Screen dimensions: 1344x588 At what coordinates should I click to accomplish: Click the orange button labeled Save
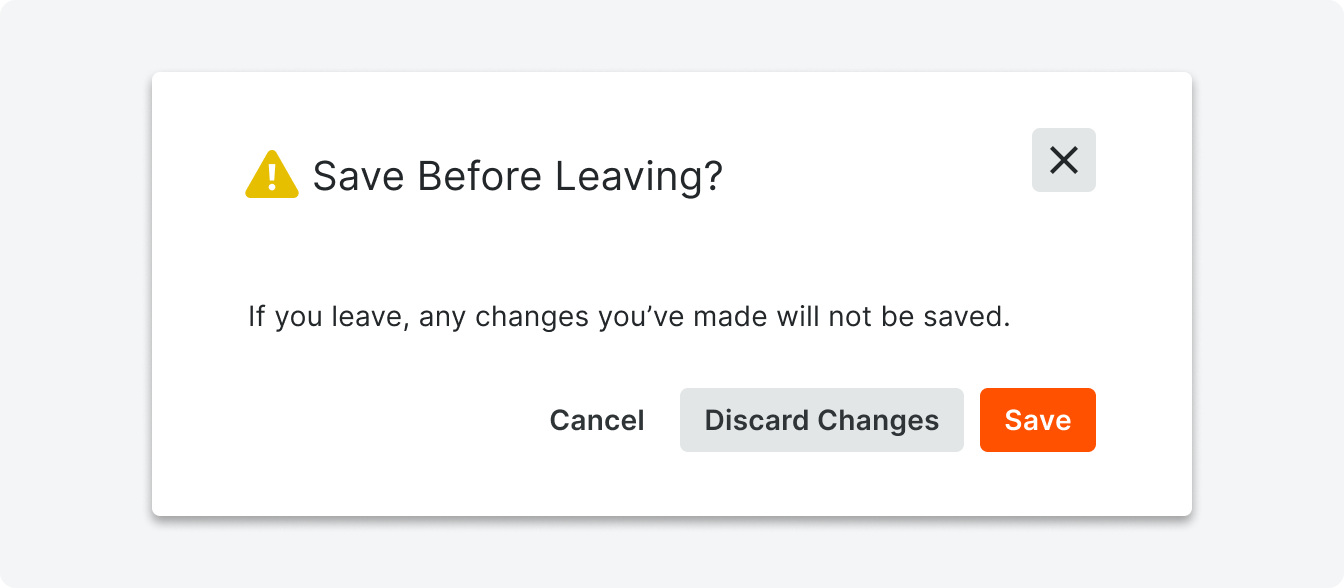[x=1038, y=420]
